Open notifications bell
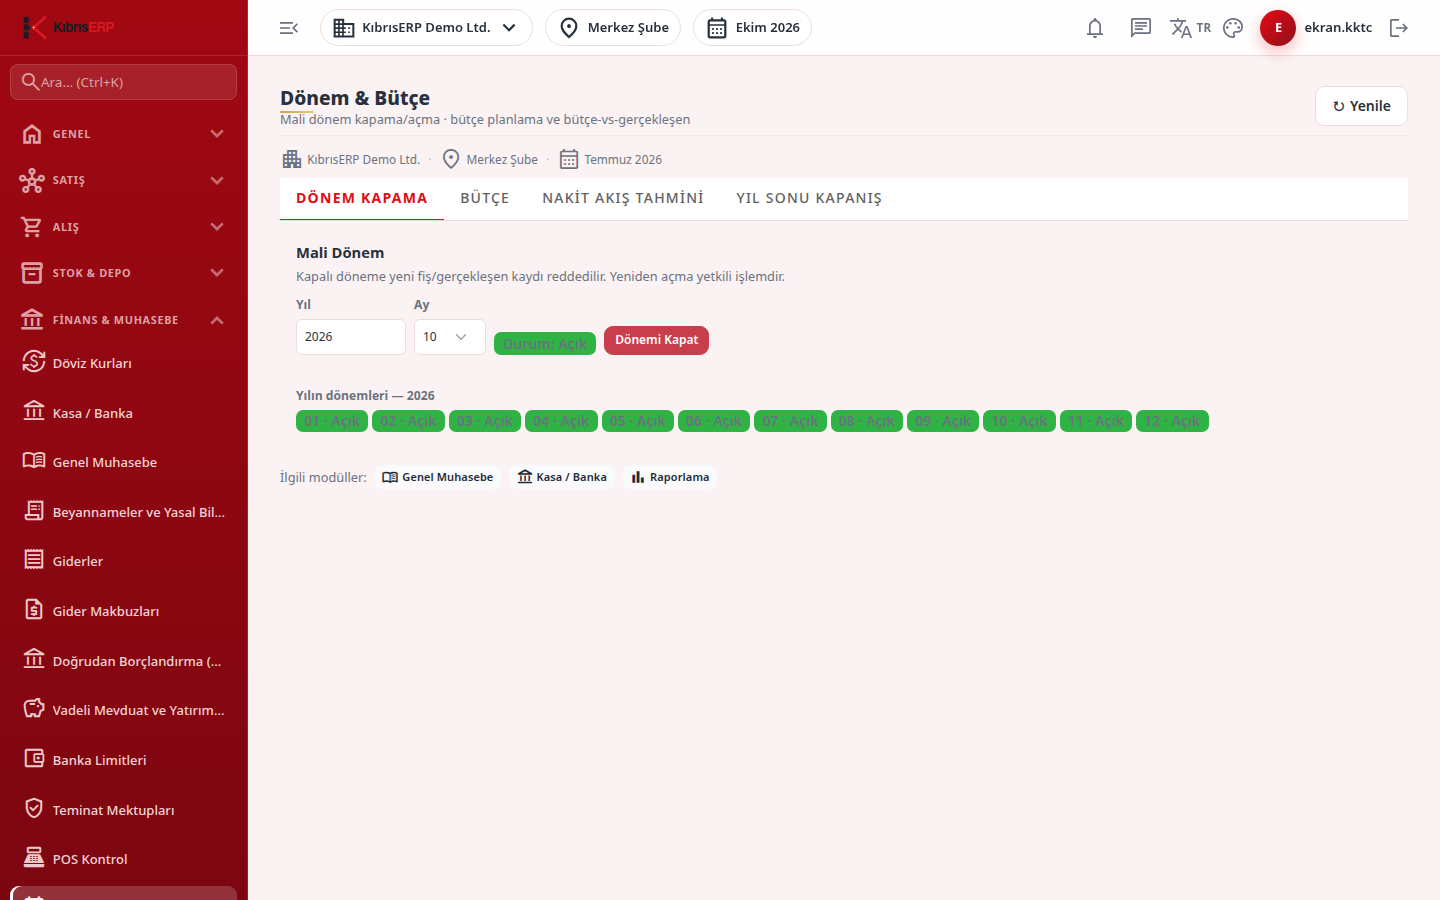Image resolution: width=1440 pixels, height=900 pixels. pos(1095,28)
